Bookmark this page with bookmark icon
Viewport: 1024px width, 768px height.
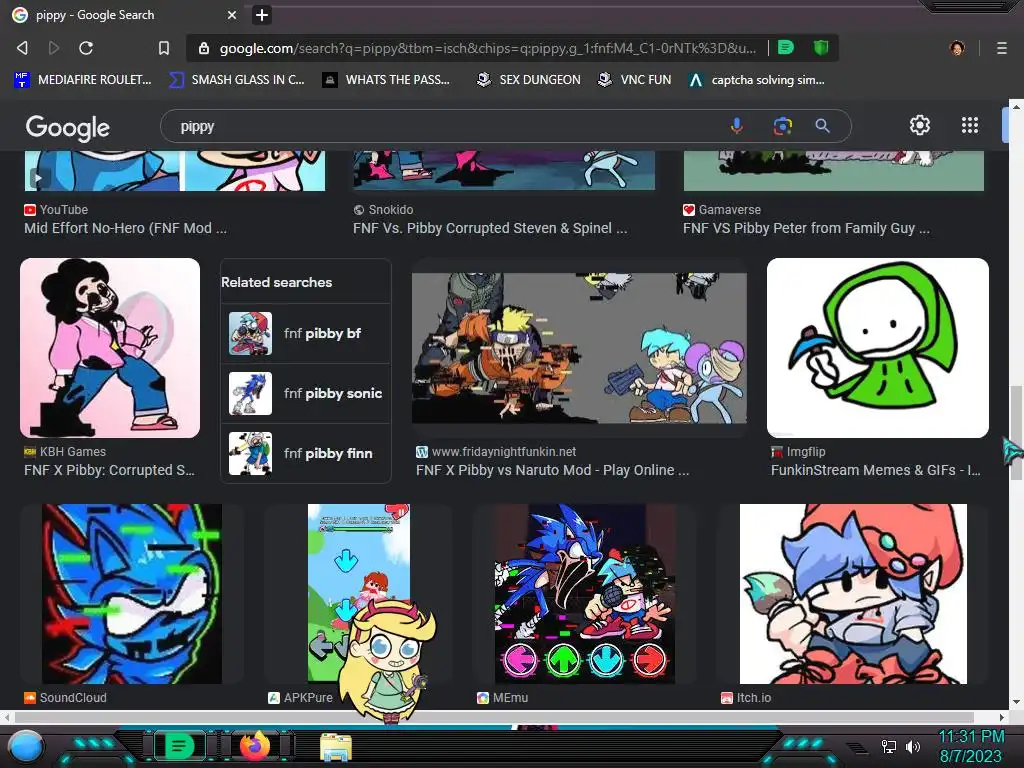click(x=164, y=48)
